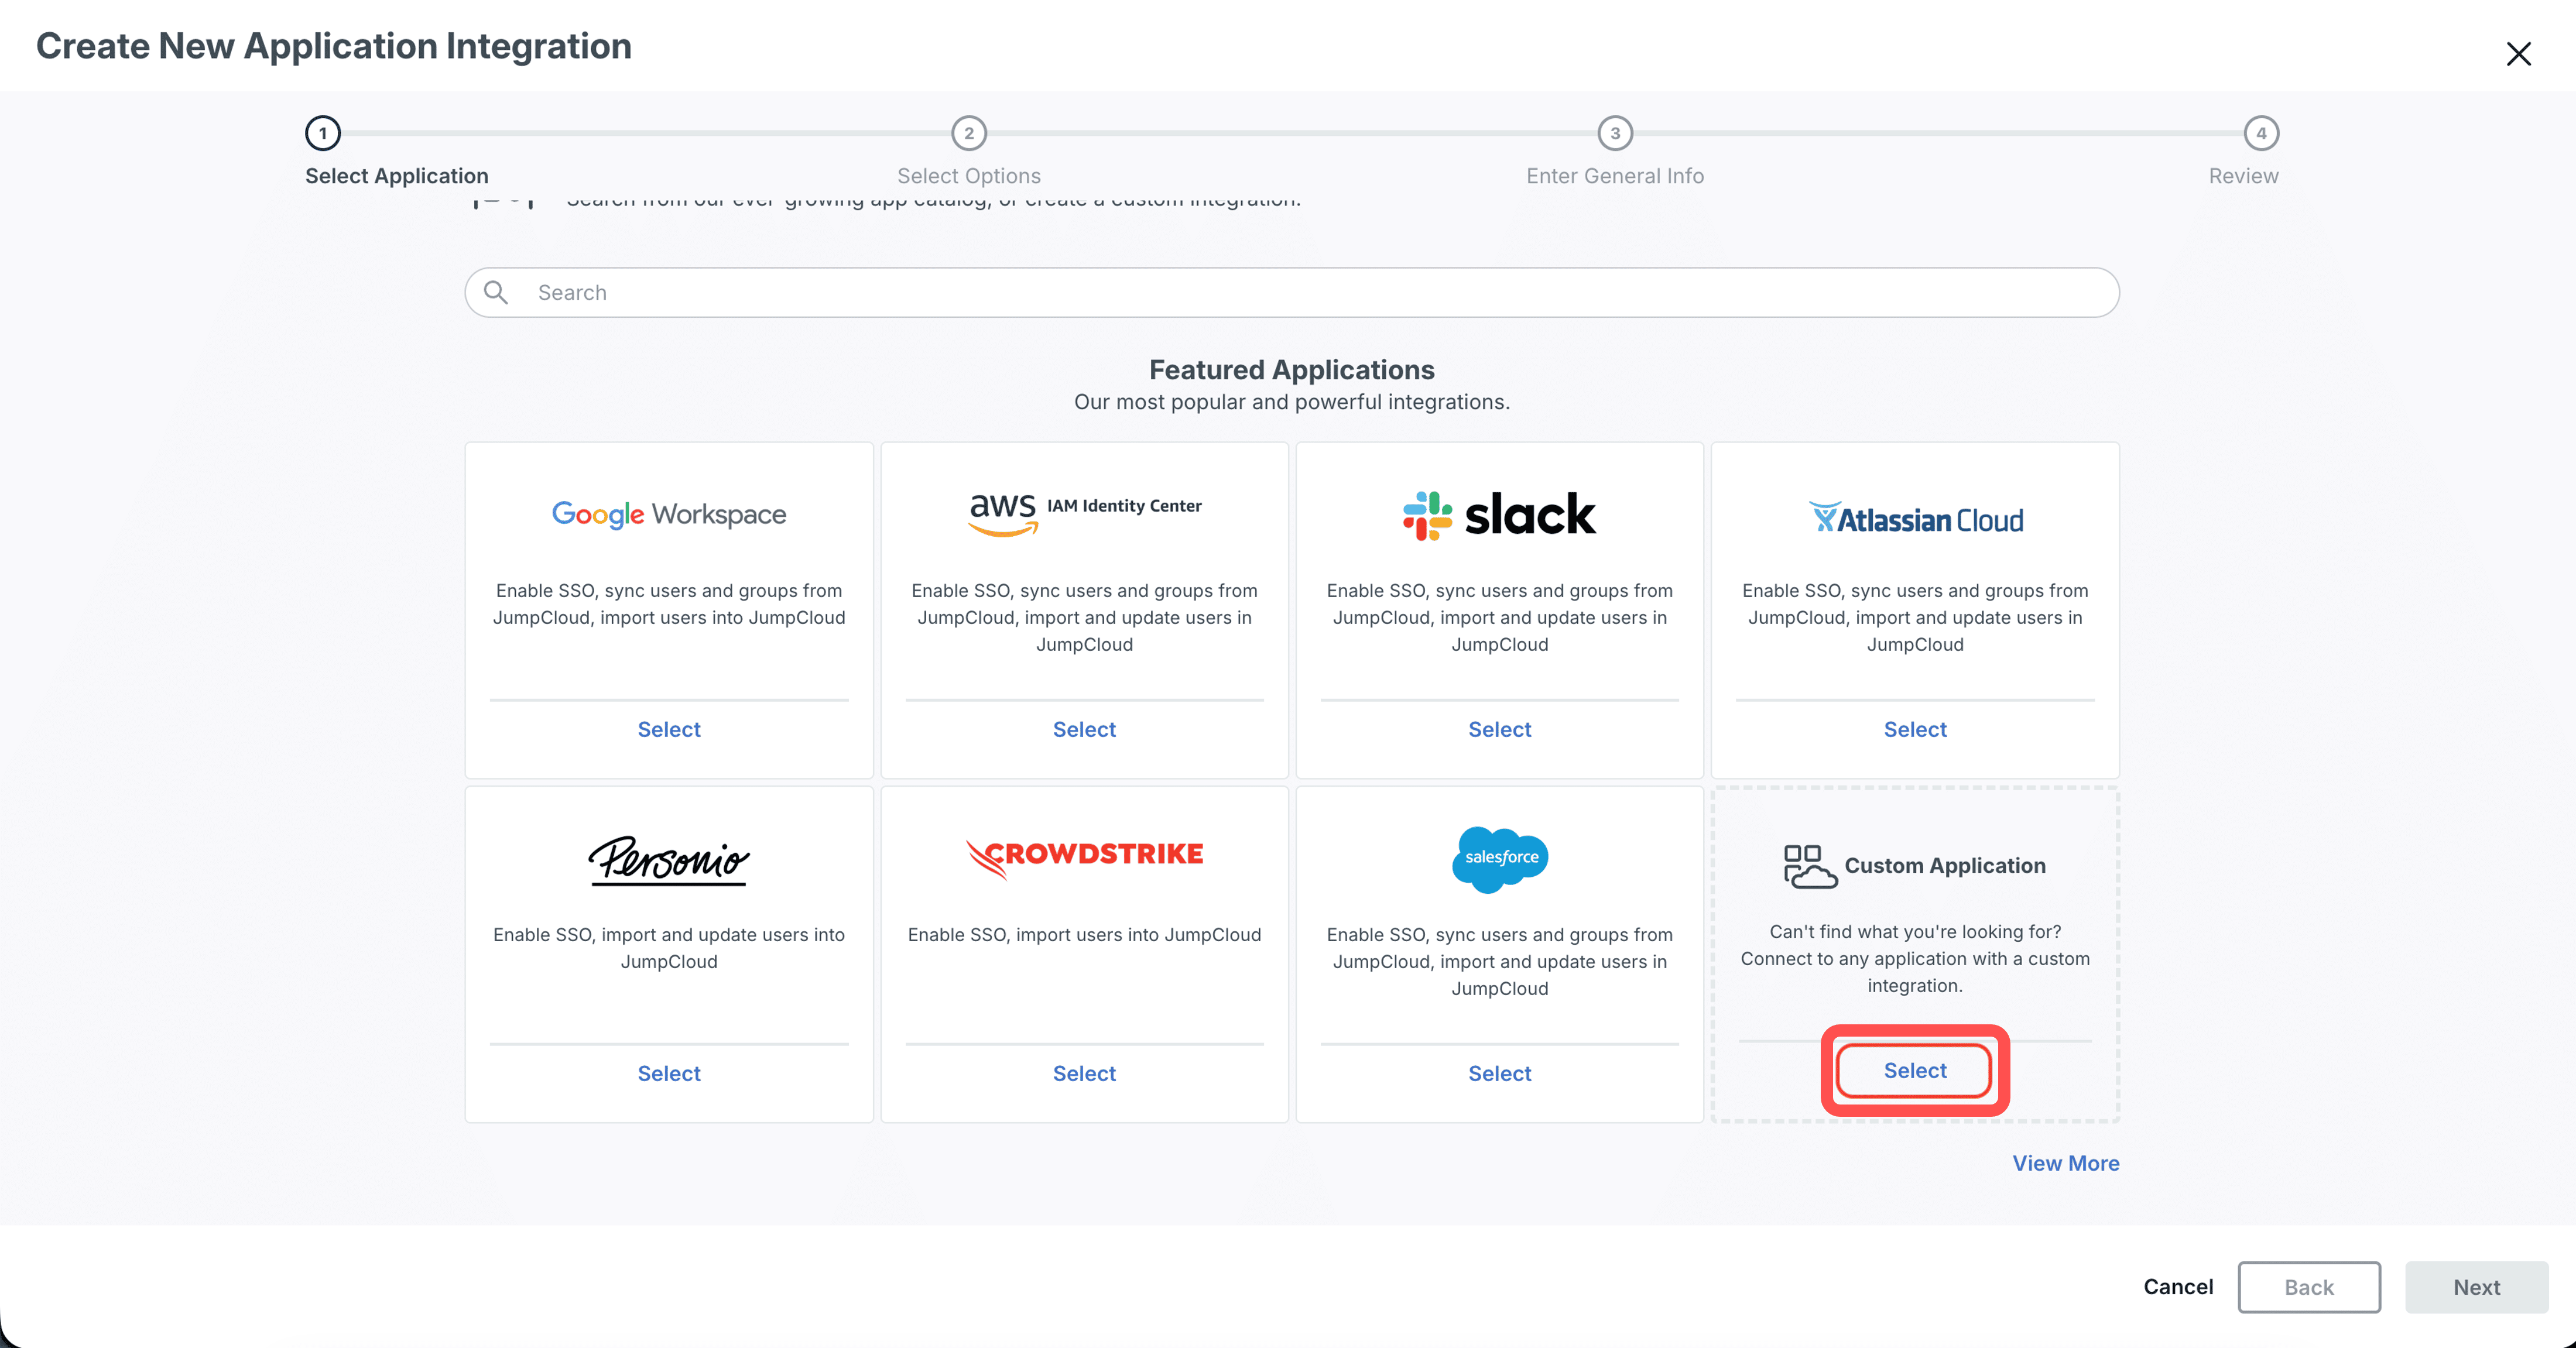The width and height of the screenshot is (2576, 1348).
Task: Select the Personio integration
Action: pyautogui.click(x=669, y=1073)
